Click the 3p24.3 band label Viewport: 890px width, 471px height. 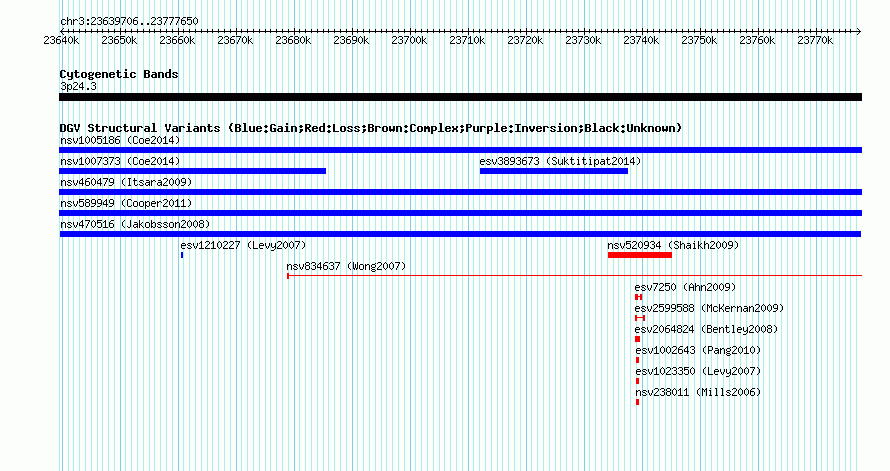point(78,86)
